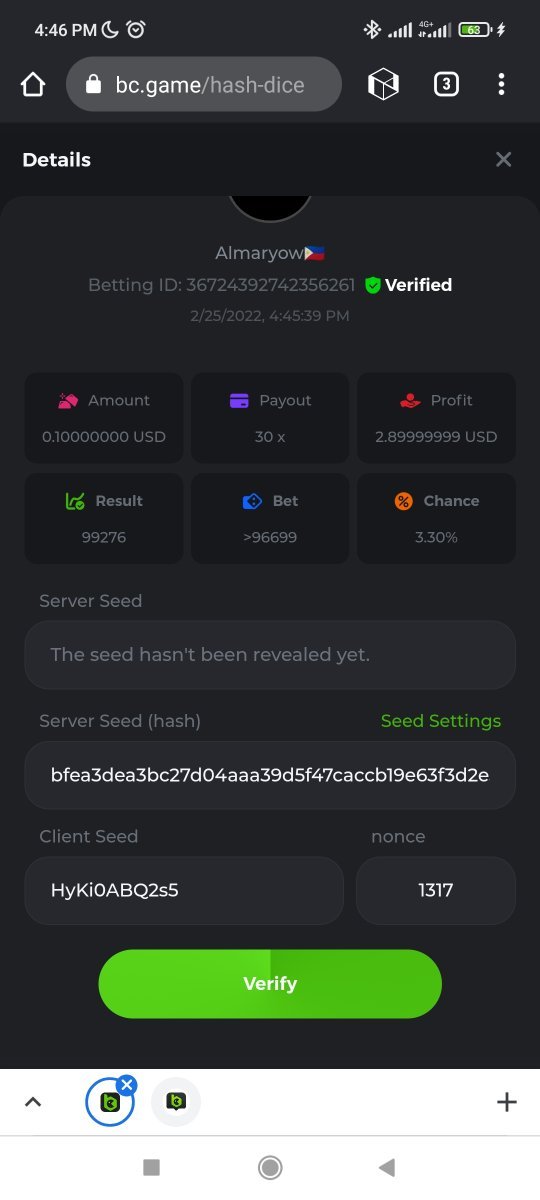
Task: Open Seed Settings link
Action: click(x=441, y=721)
